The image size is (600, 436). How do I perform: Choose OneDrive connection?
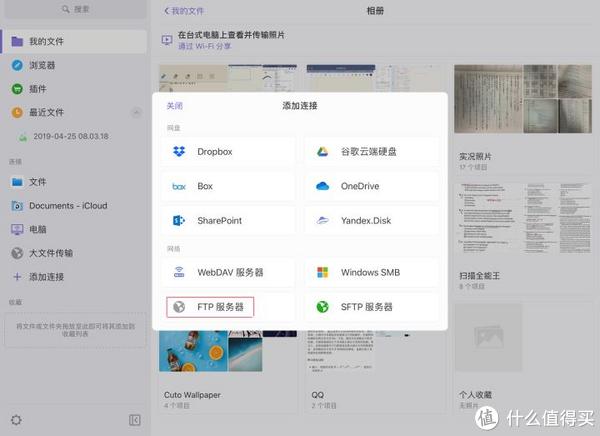point(372,186)
